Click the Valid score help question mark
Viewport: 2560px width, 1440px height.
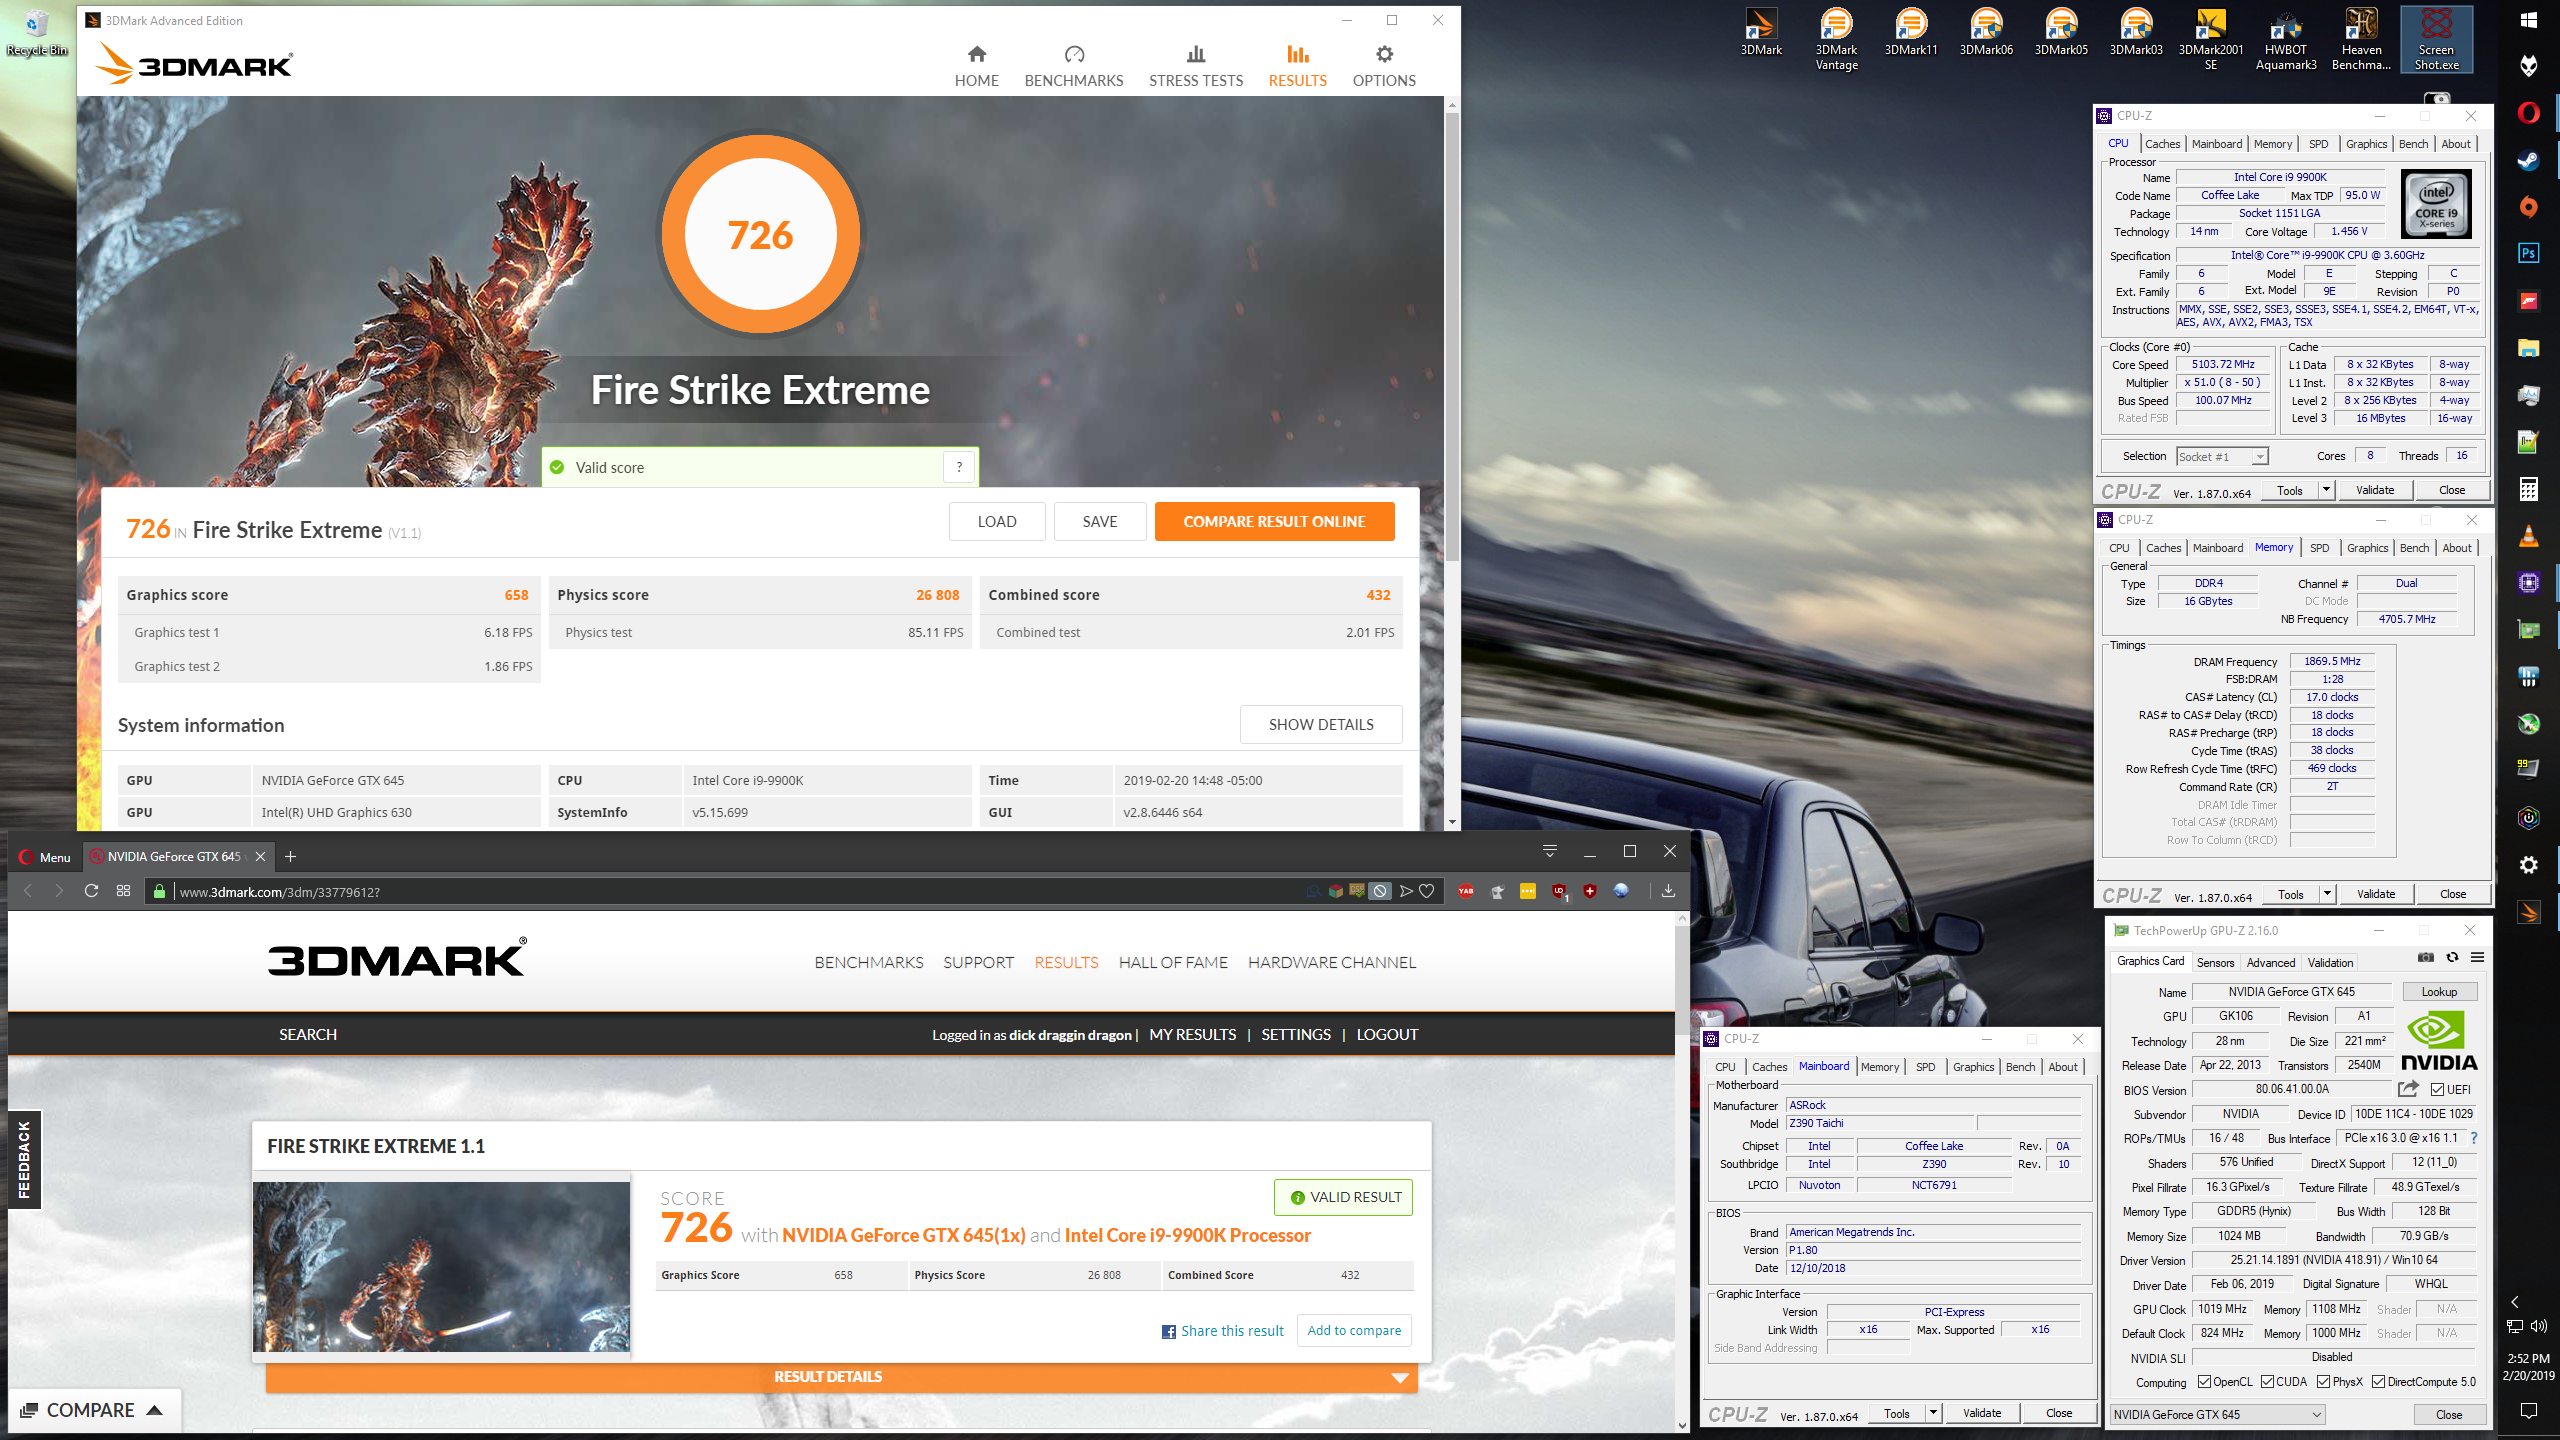click(x=959, y=467)
